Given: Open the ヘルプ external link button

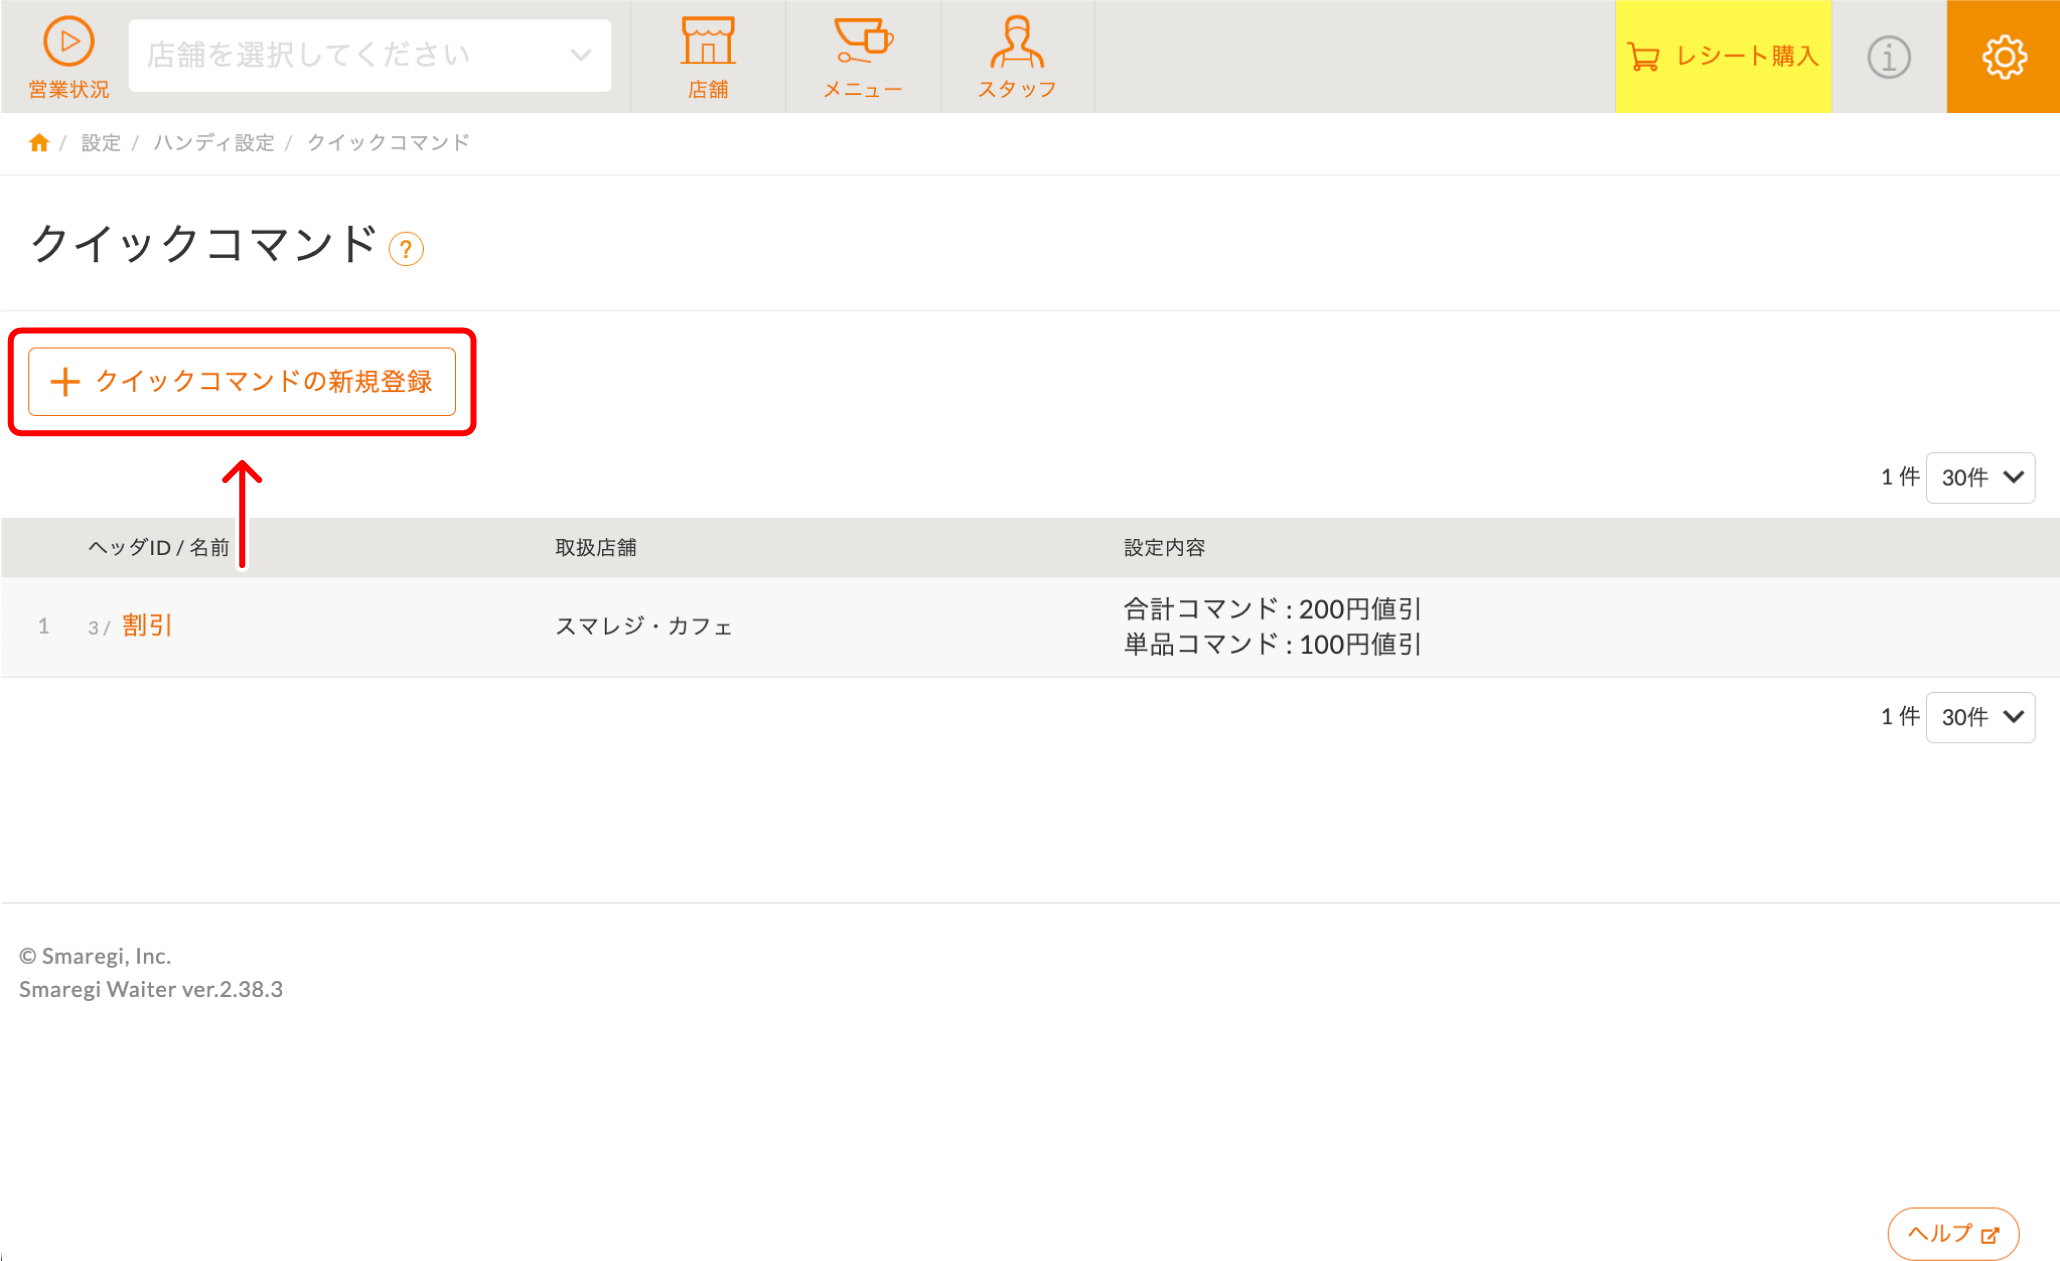Looking at the screenshot, I should 1953,1234.
